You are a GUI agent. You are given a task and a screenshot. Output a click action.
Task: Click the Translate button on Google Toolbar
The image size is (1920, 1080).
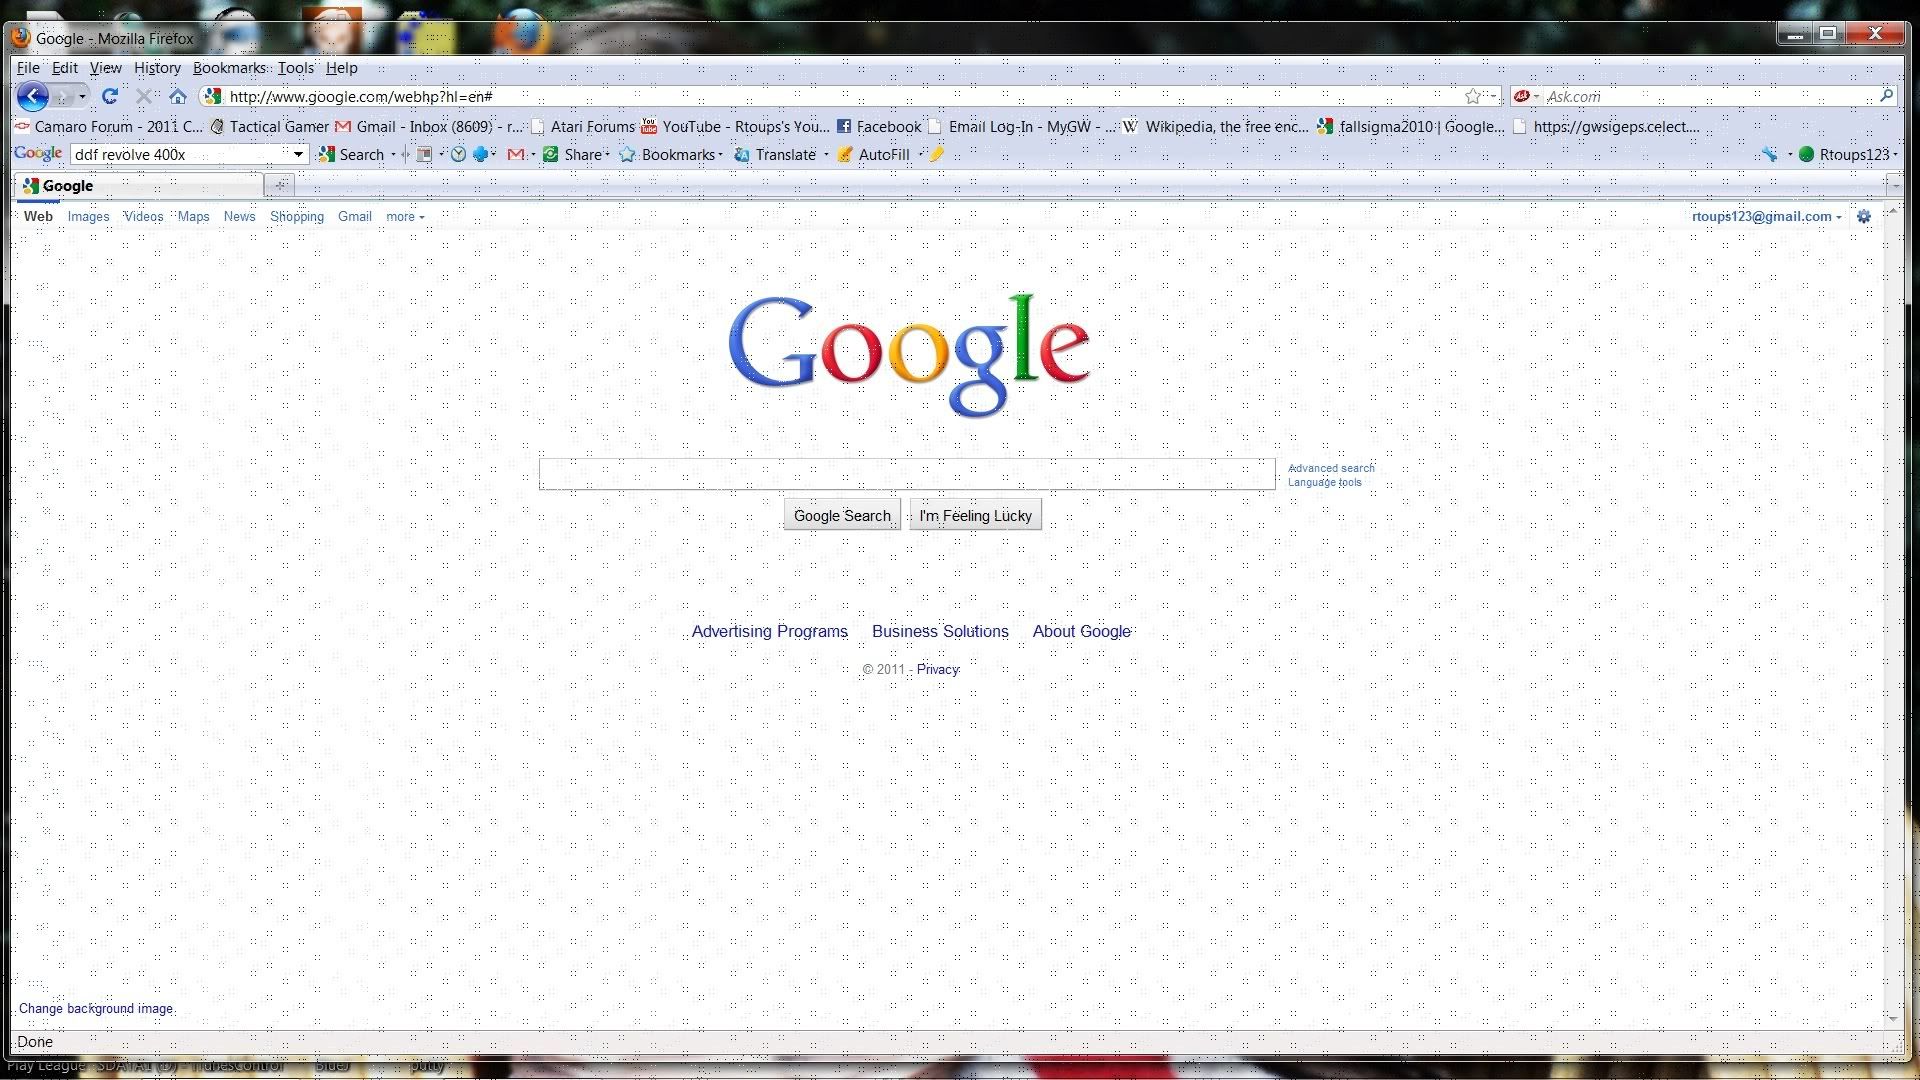pyautogui.click(x=775, y=154)
